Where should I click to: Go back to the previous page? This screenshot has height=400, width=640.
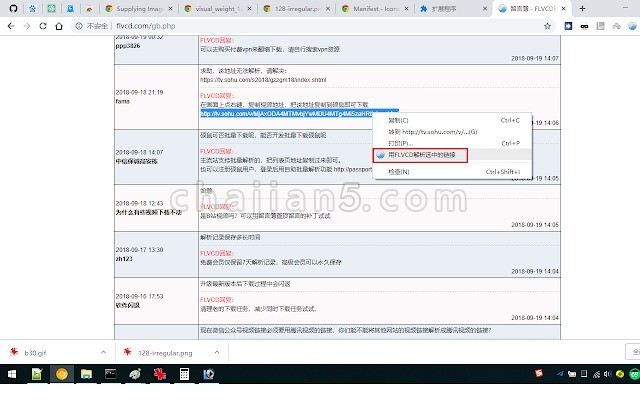pos(11,26)
